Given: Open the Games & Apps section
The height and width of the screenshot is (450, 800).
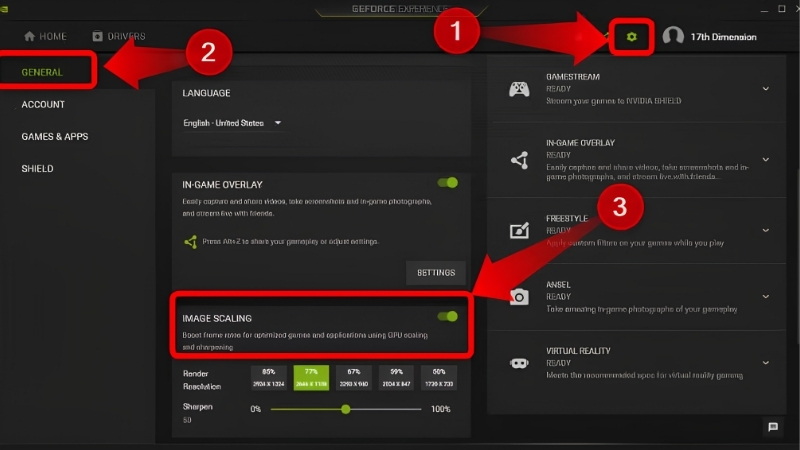Looking at the screenshot, I should 55,136.
